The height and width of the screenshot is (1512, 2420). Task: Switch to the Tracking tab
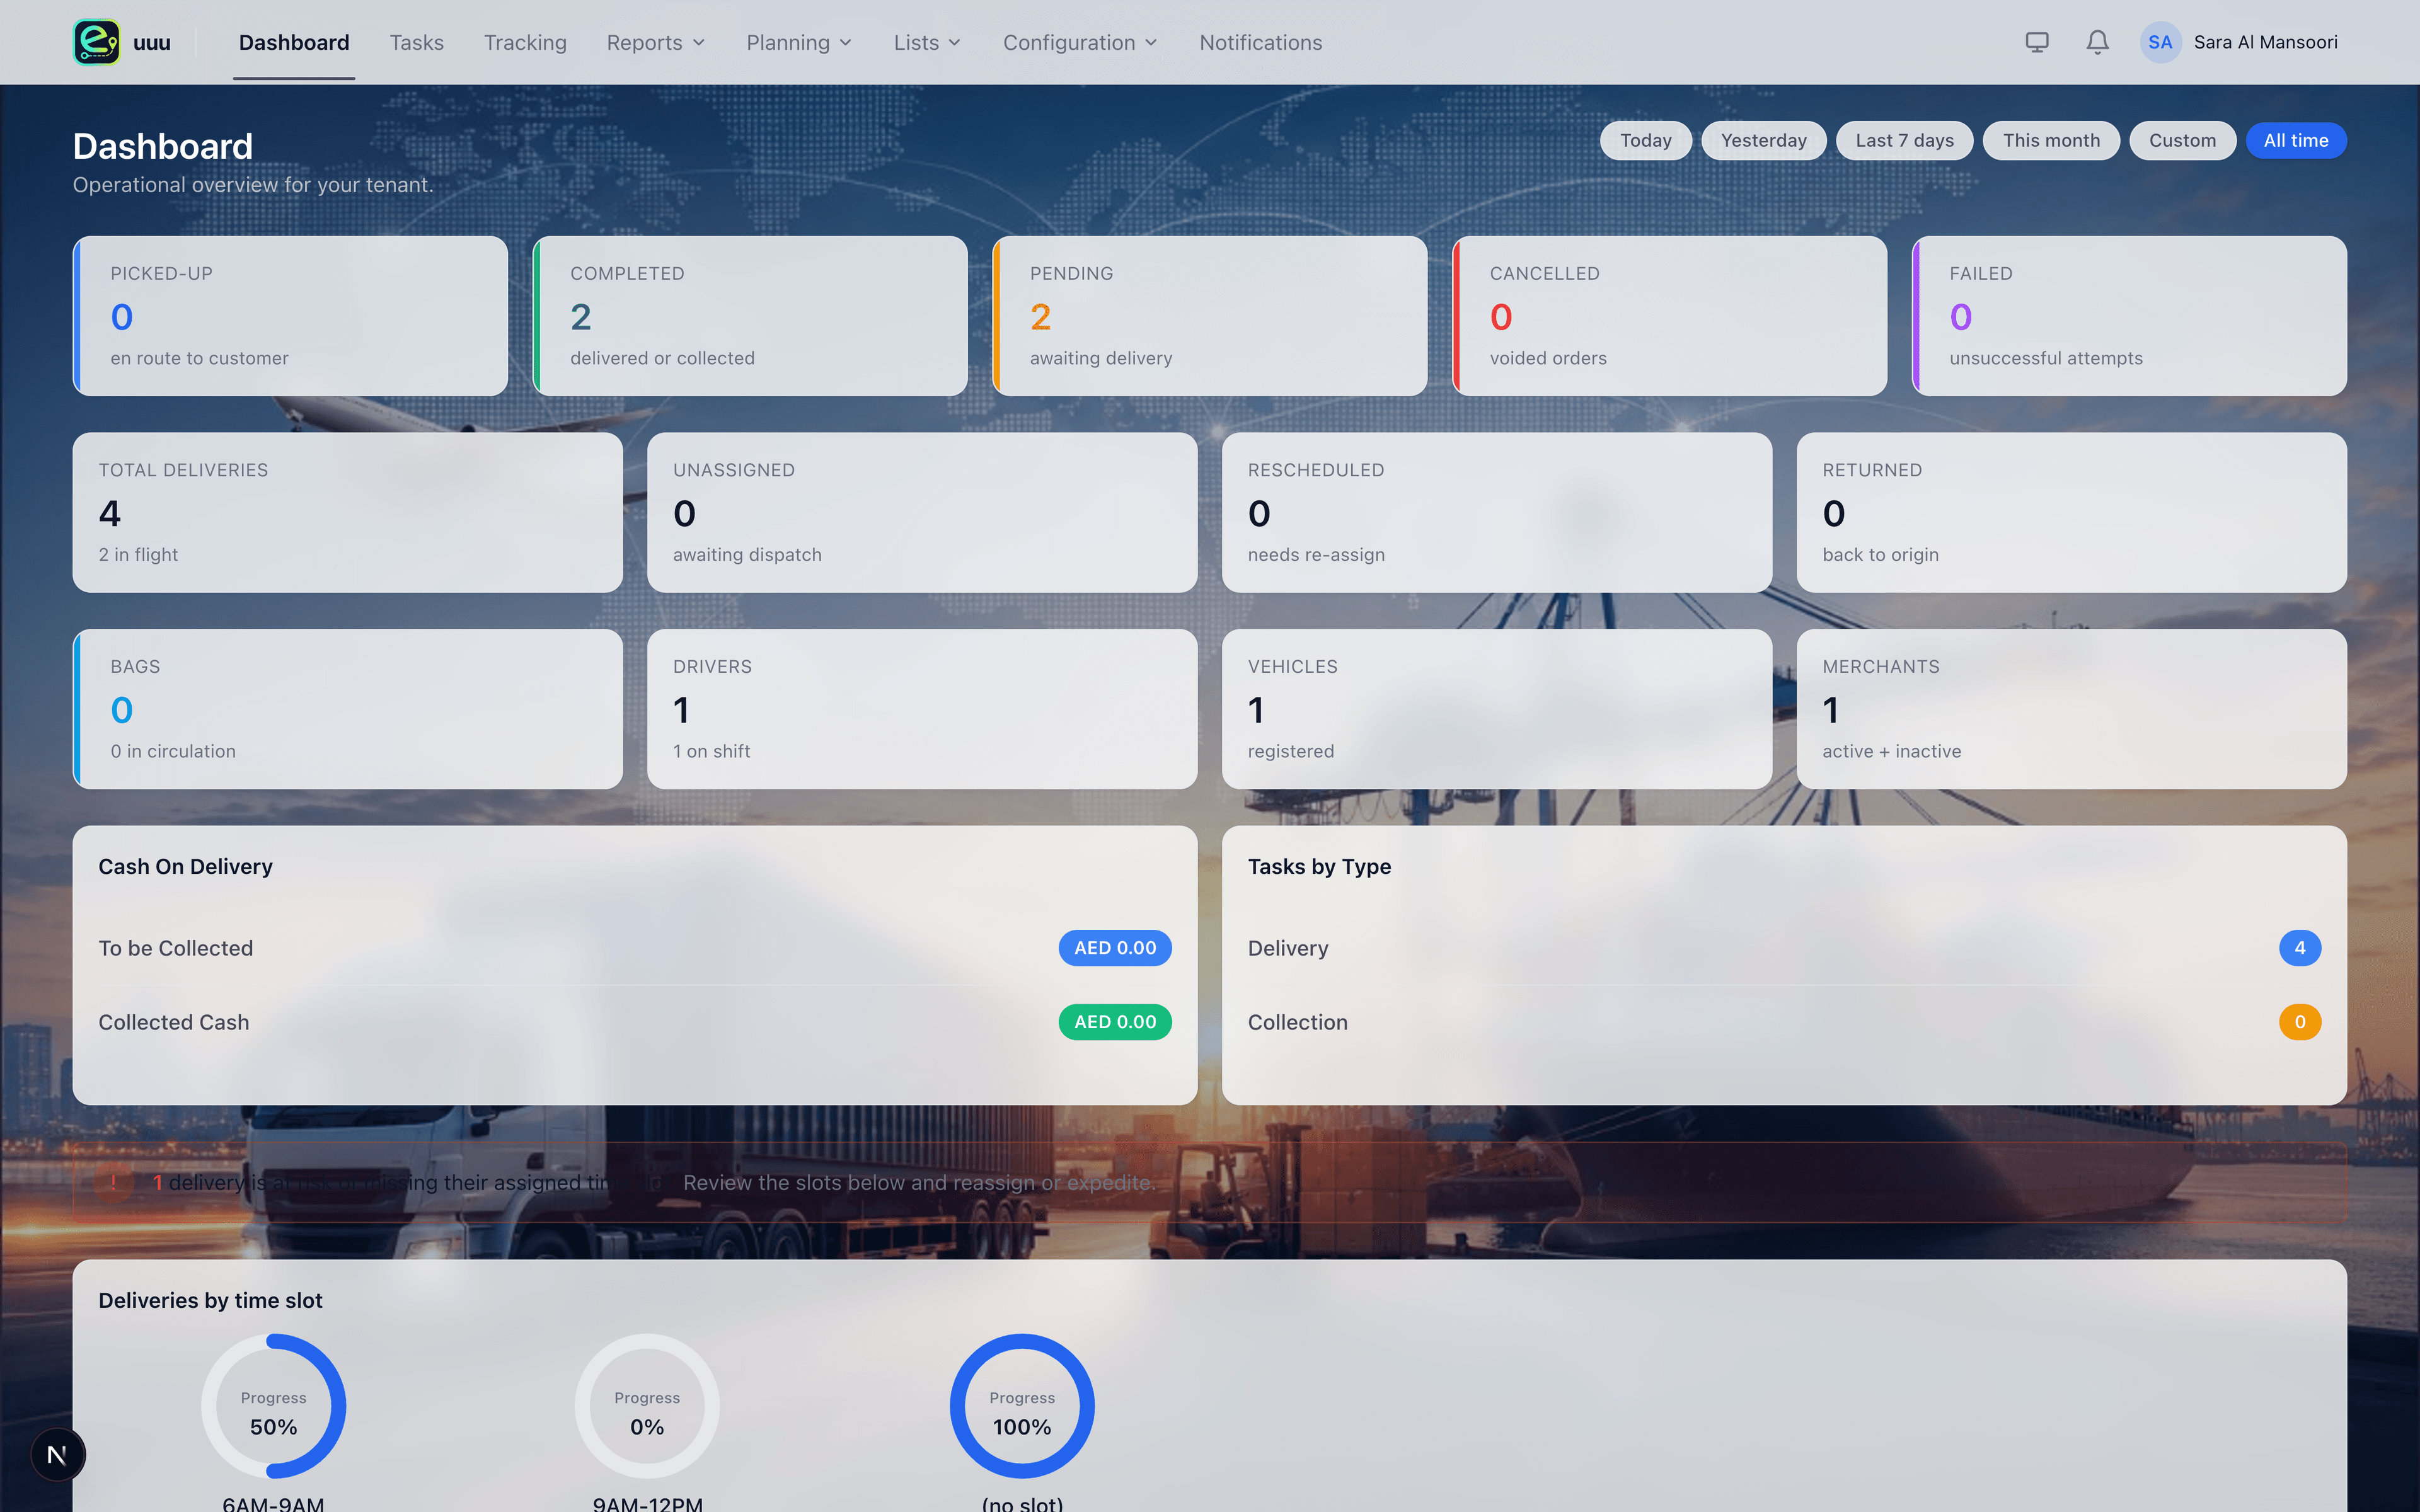pyautogui.click(x=525, y=42)
